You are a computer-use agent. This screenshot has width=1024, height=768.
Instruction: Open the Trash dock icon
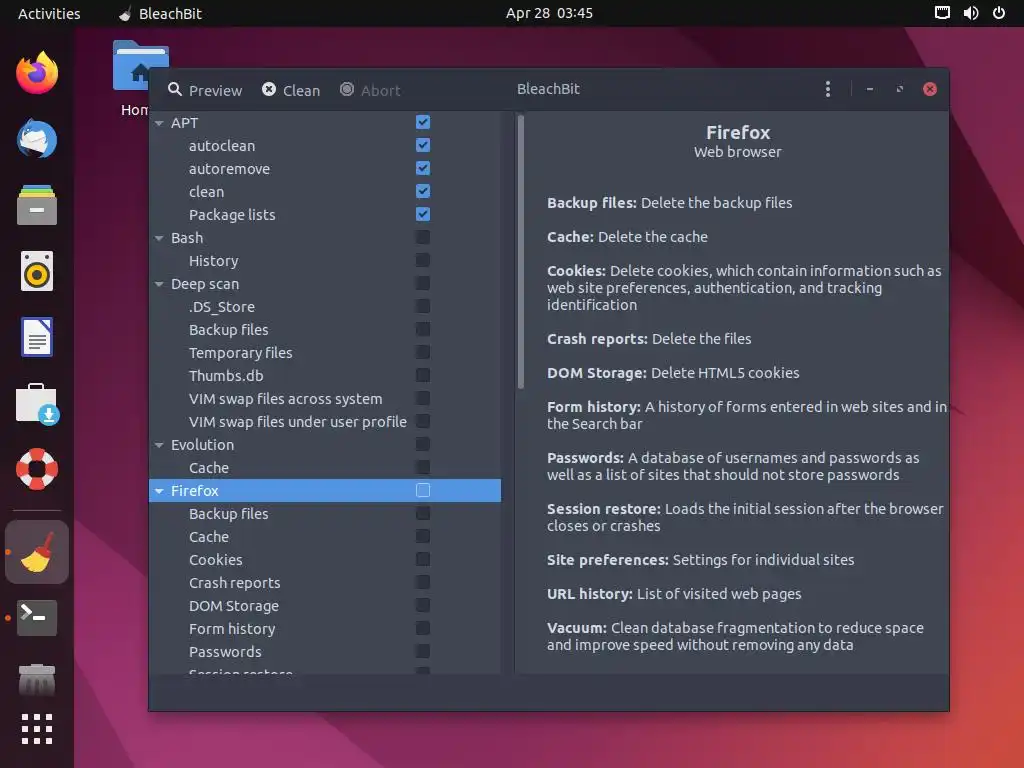click(37, 679)
